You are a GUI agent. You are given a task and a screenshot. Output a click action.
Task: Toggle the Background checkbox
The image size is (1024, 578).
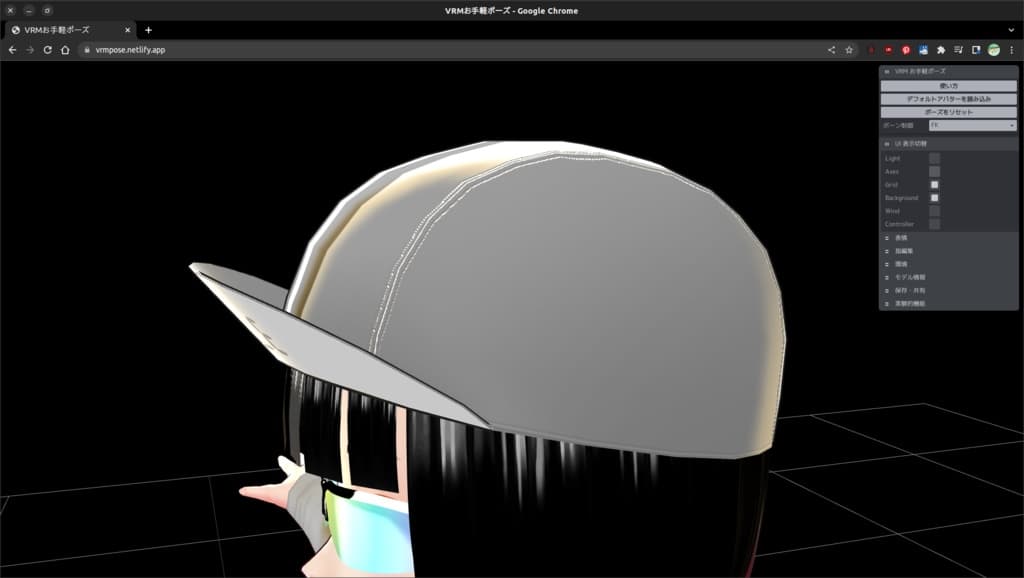click(934, 198)
